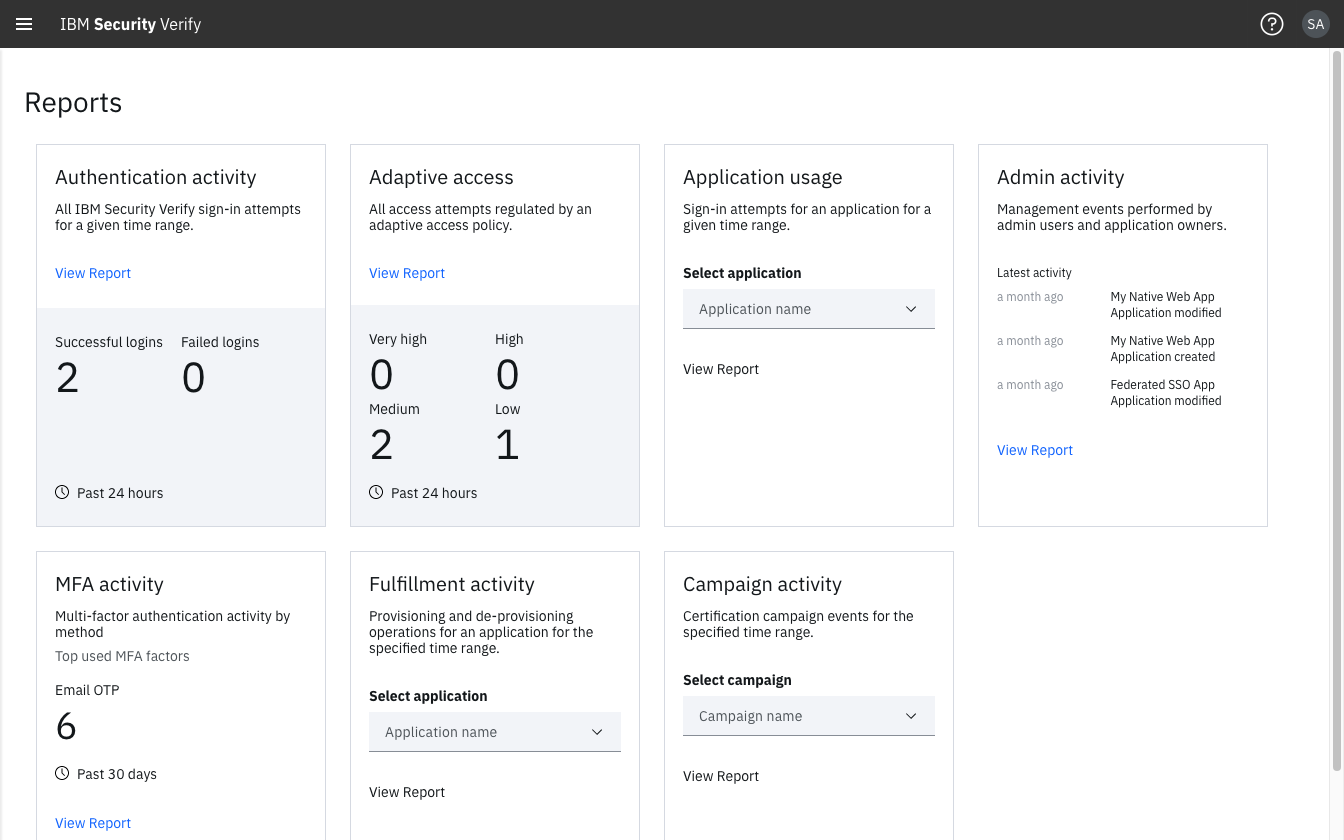View Report for Authentication activity
The height and width of the screenshot is (840, 1344).
tap(93, 273)
